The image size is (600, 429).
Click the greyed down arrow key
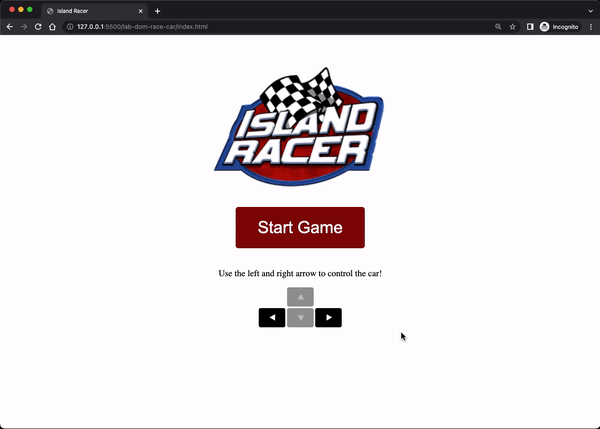pos(300,318)
